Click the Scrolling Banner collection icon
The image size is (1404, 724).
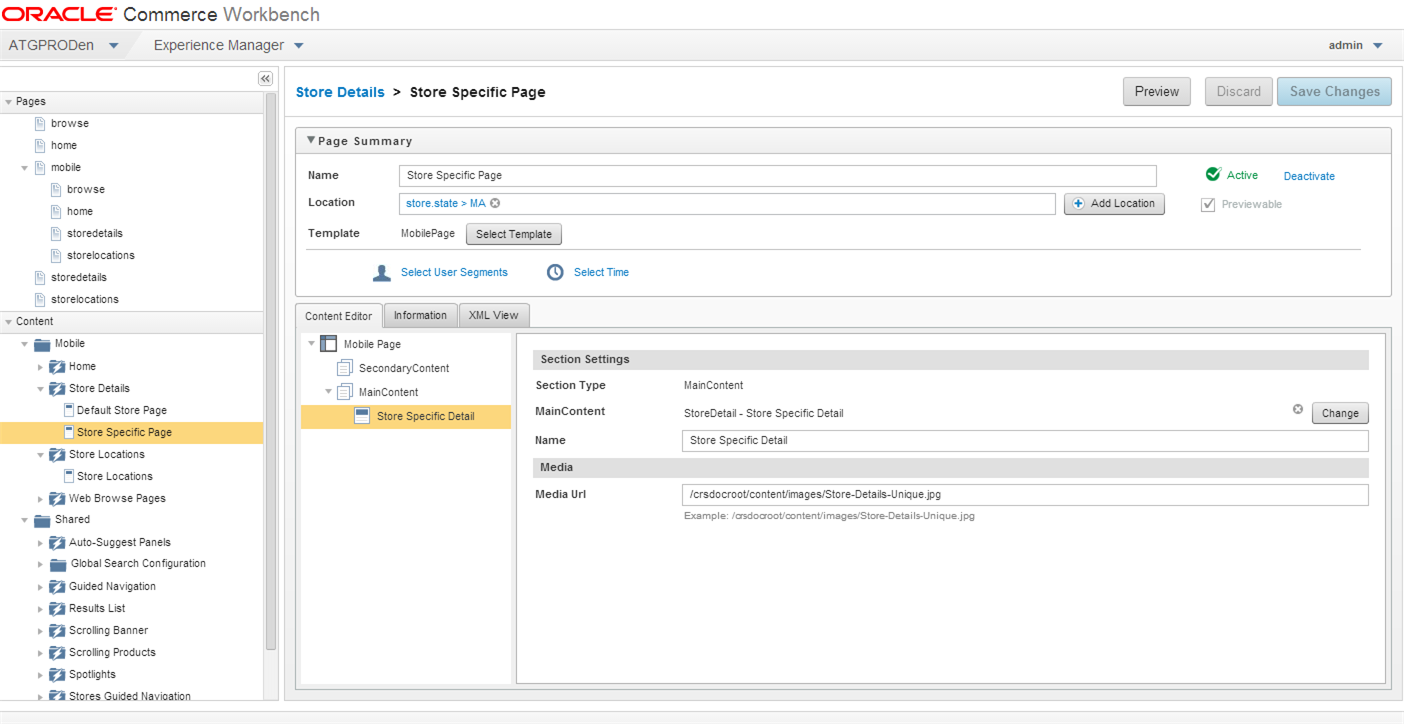point(57,631)
